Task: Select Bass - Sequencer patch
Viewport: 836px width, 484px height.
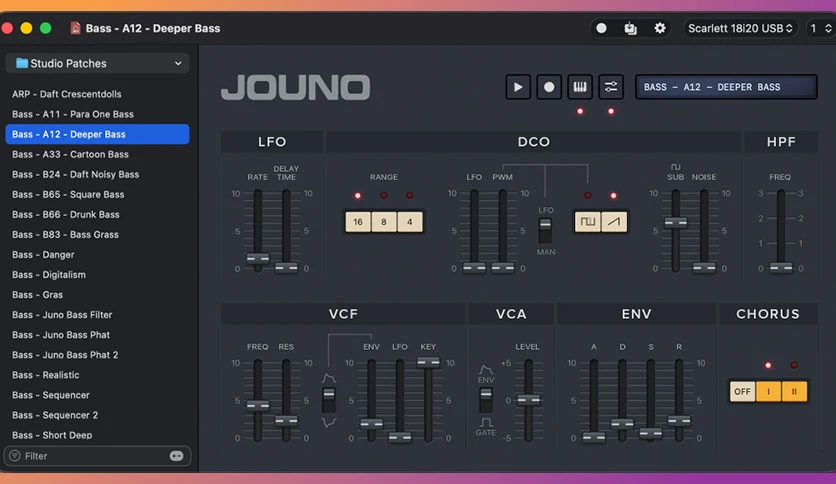Action: point(98,396)
